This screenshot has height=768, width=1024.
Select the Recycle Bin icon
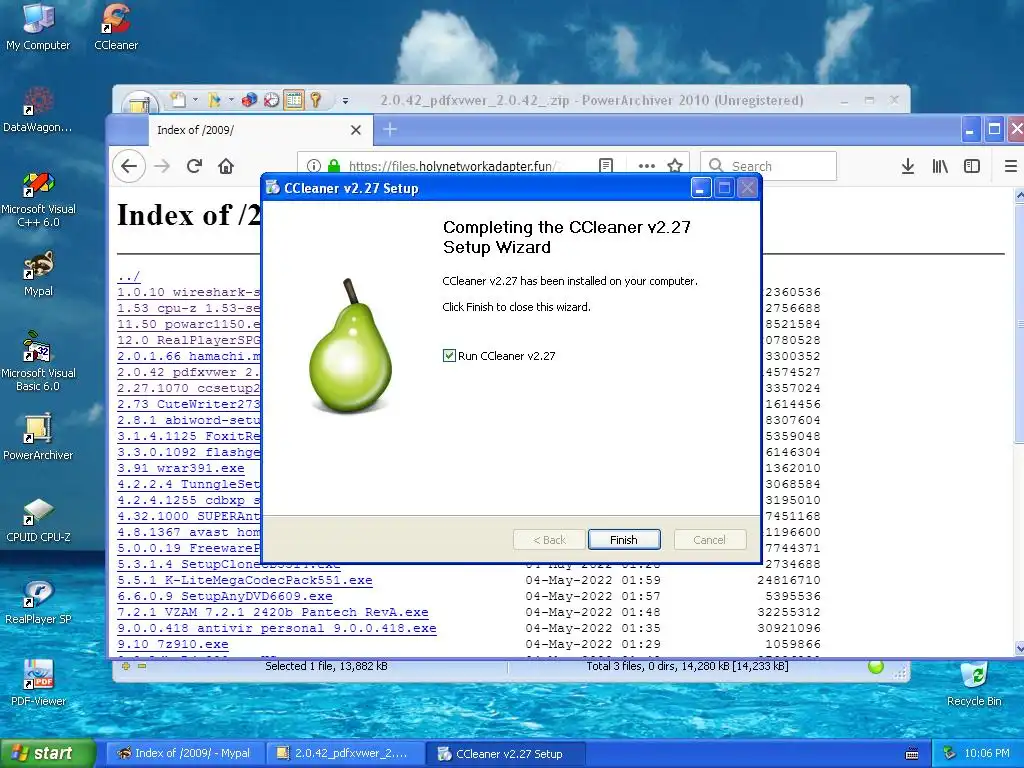tap(974, 683)
